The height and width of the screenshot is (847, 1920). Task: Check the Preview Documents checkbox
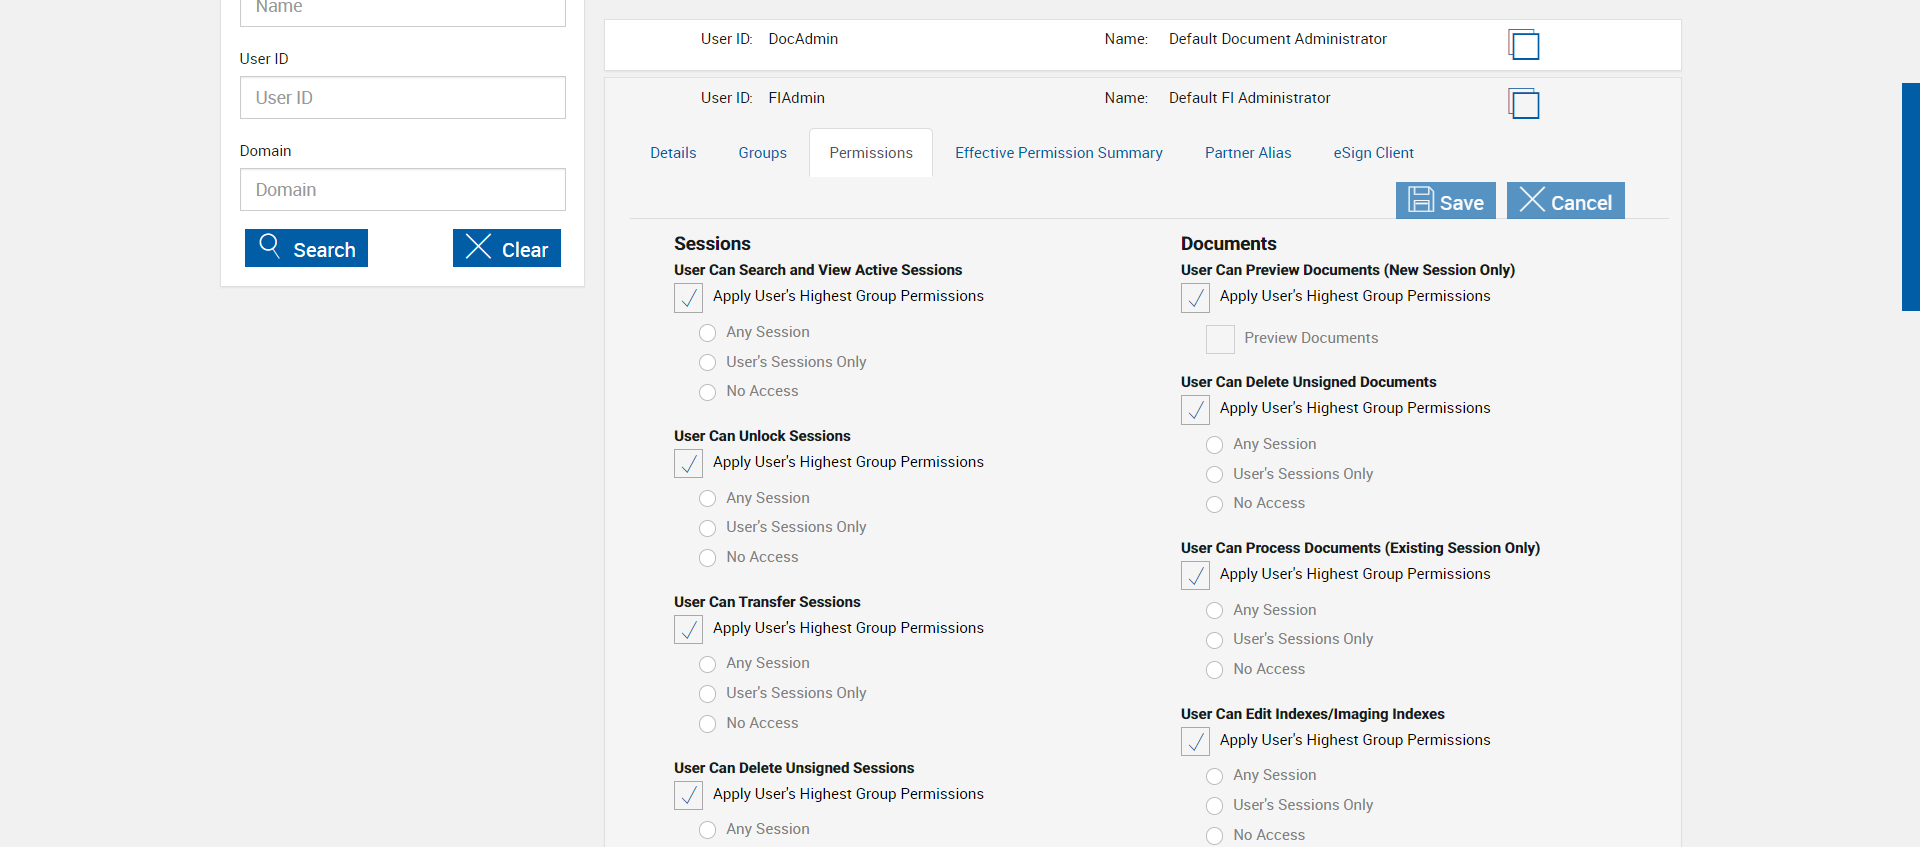pos(1220,340)
